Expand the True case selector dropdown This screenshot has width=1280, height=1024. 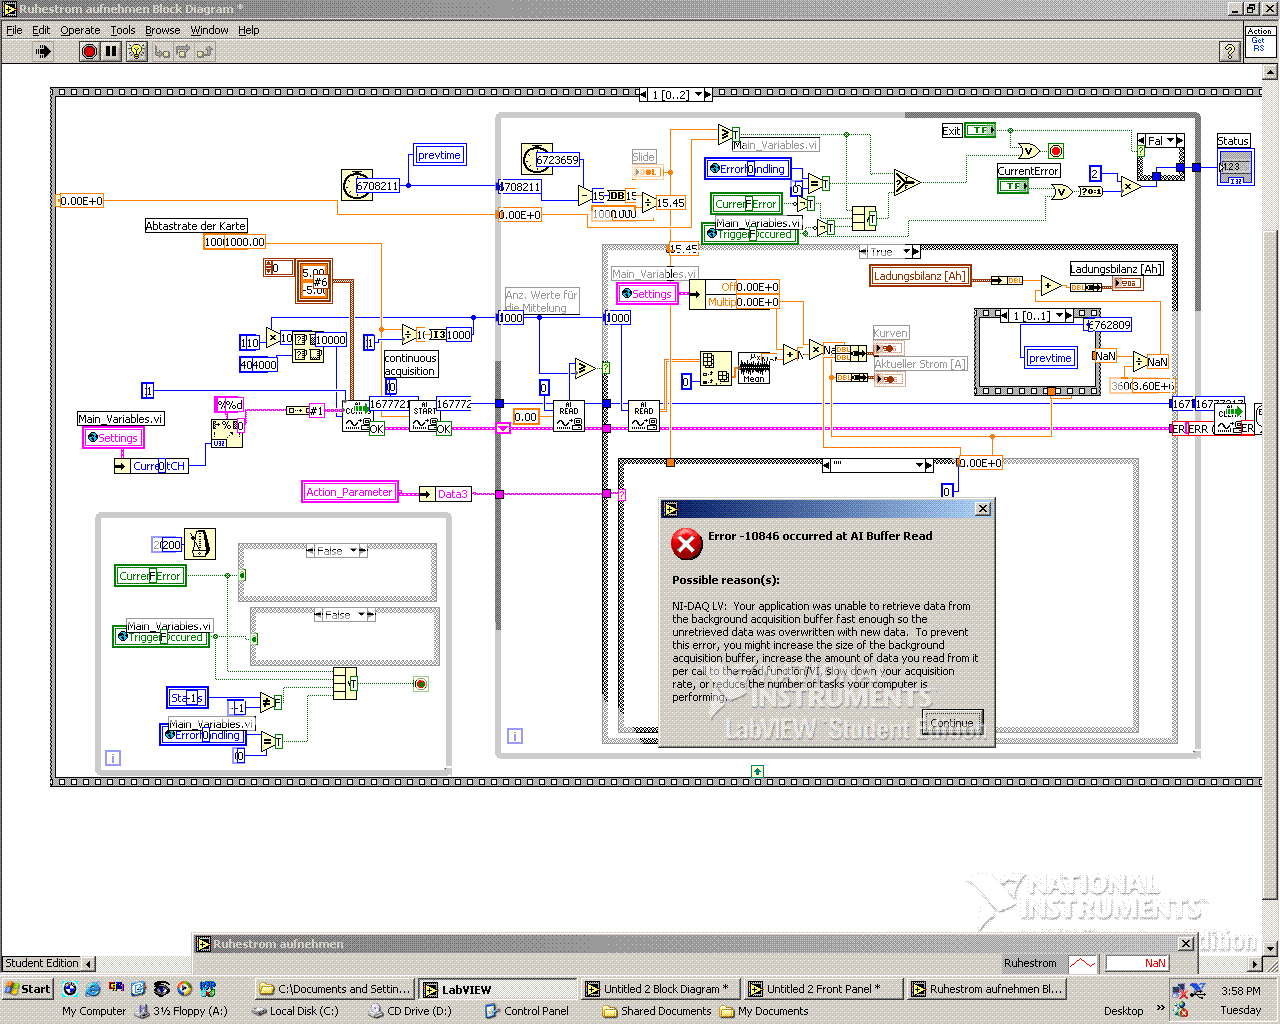tap(908, 252)
